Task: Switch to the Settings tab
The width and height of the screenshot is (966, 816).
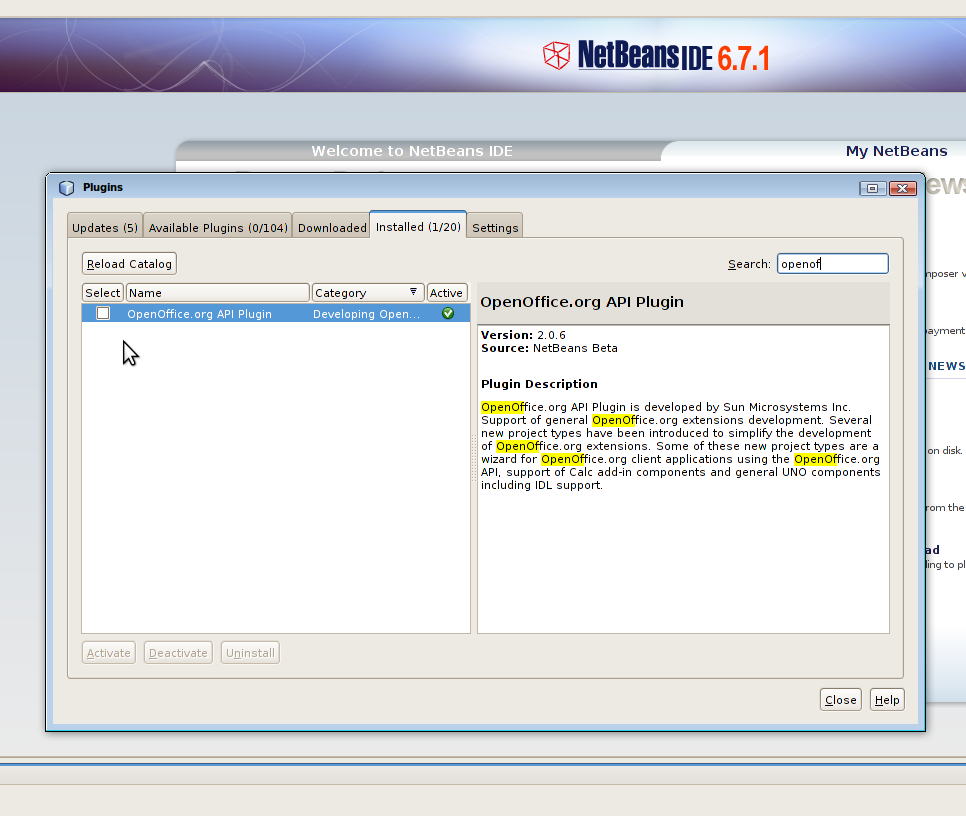Action: (x=495, y=228)
